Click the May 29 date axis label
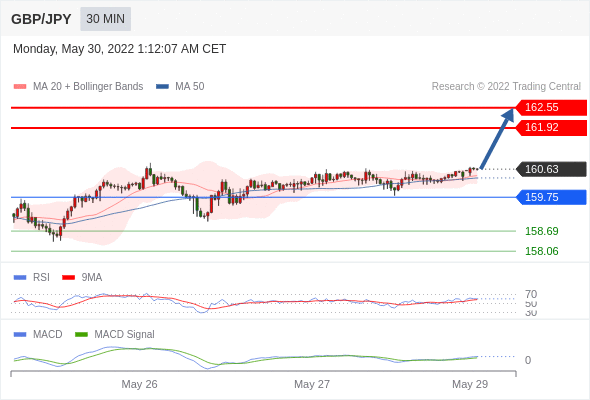Viewport: 590px width, 400px height. click(x=470, y=384)
